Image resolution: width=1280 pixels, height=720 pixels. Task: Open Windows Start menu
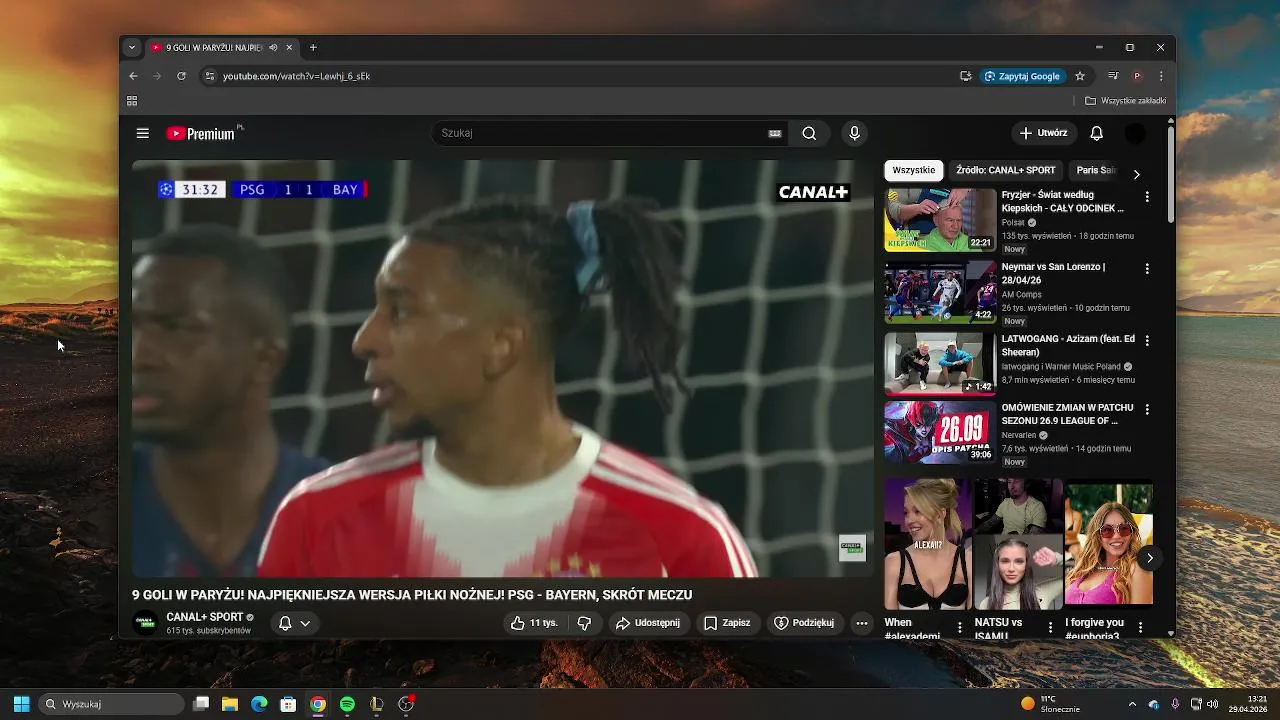tap(21, 704)
